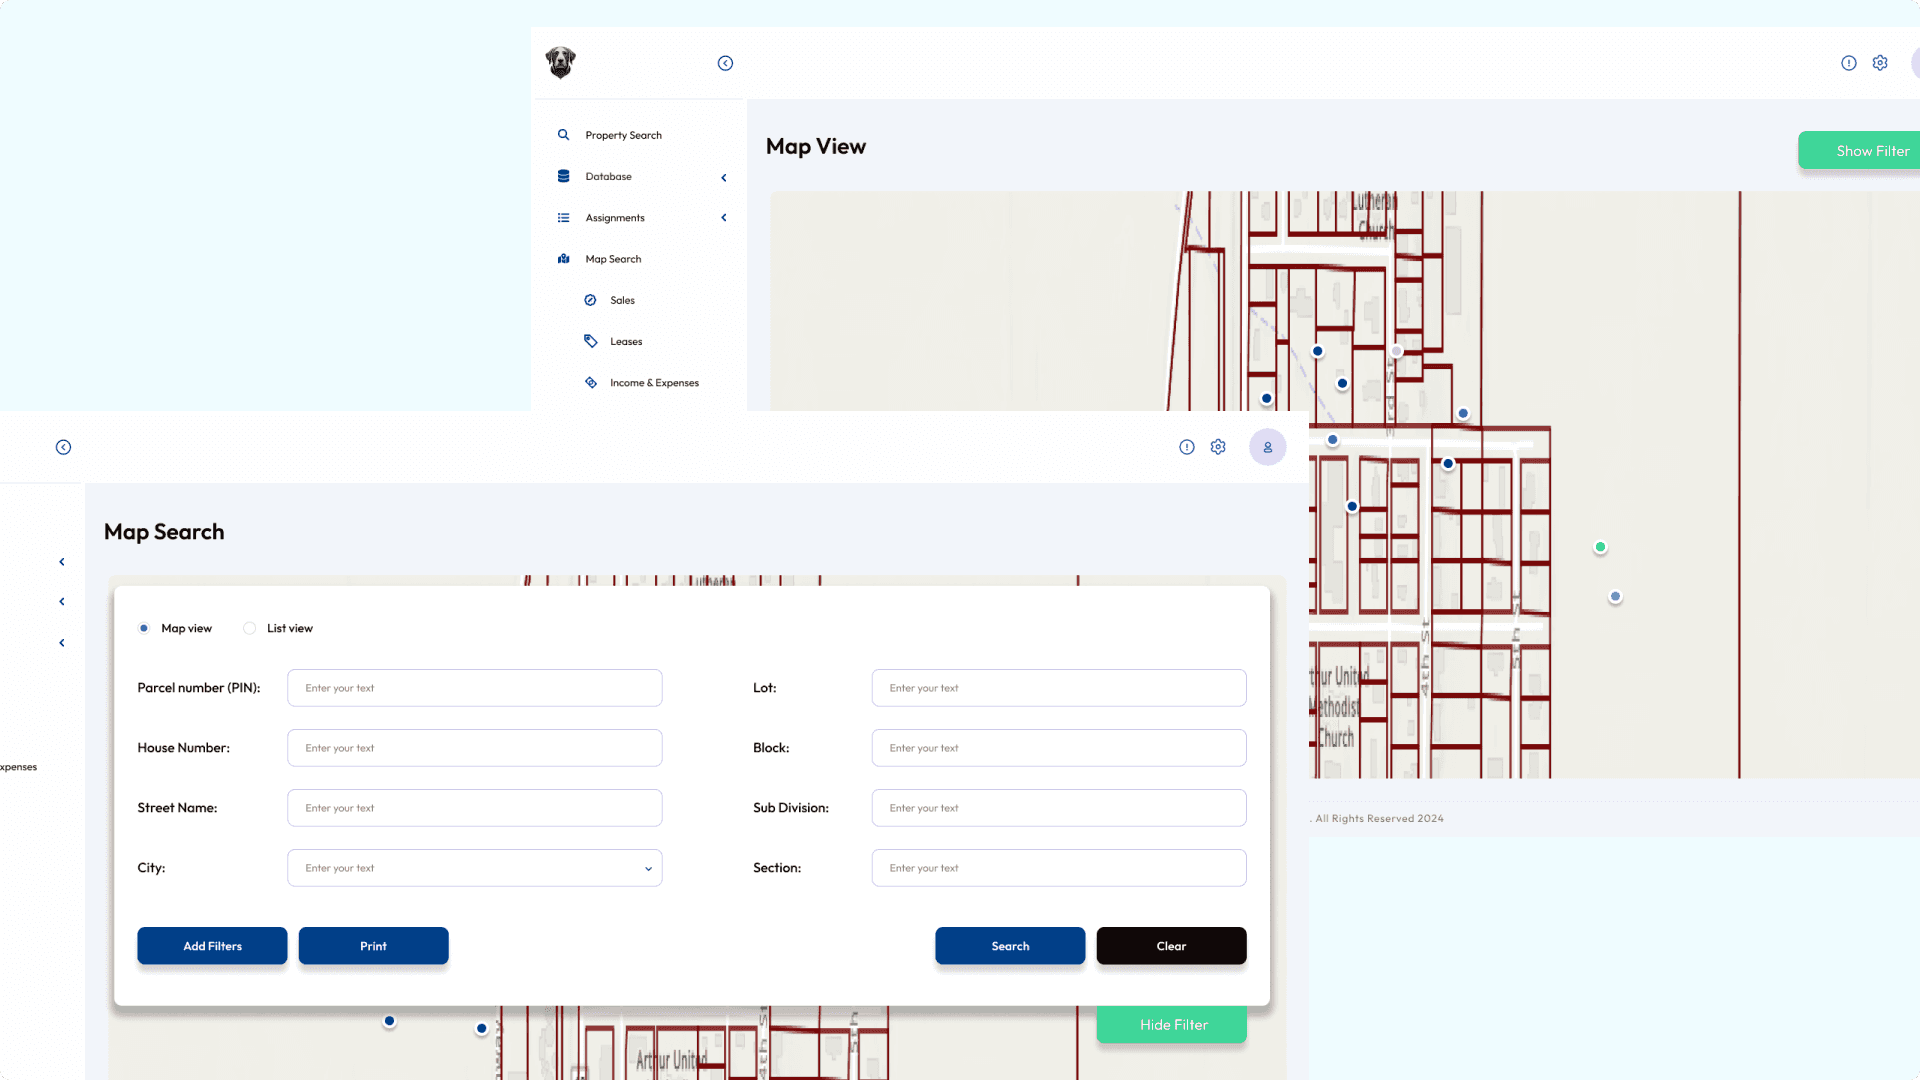This screenshot has height=1080, width=1920.
Task: Open Property Search menu item
Action: point(623,135)
